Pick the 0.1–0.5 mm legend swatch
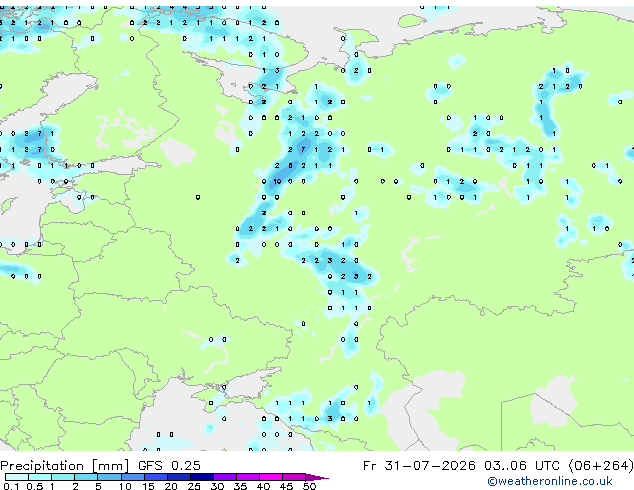Screen dimensions: 634x490 click(x=17, y=477)
